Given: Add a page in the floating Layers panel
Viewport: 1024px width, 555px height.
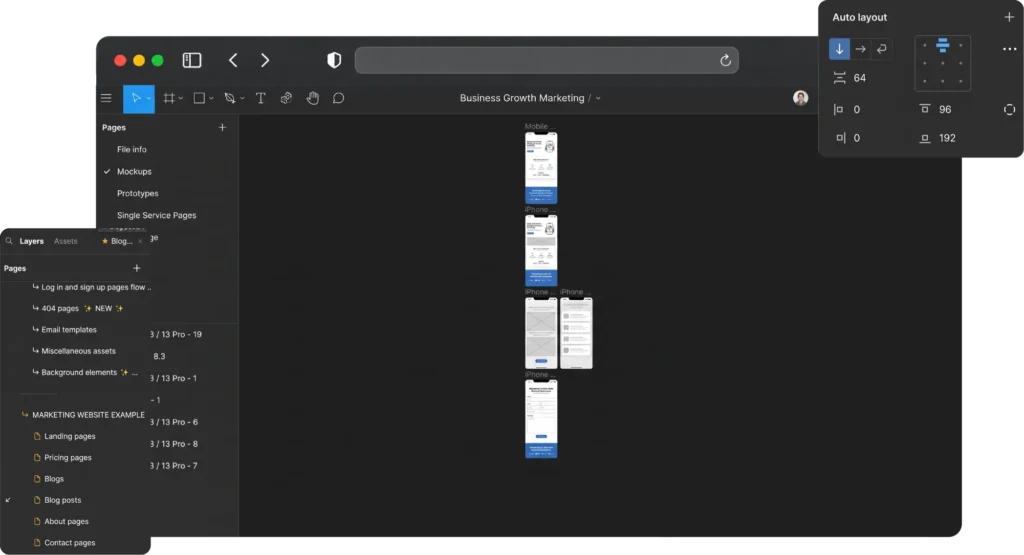Looking at the screenshot, I should pos(136,268).
